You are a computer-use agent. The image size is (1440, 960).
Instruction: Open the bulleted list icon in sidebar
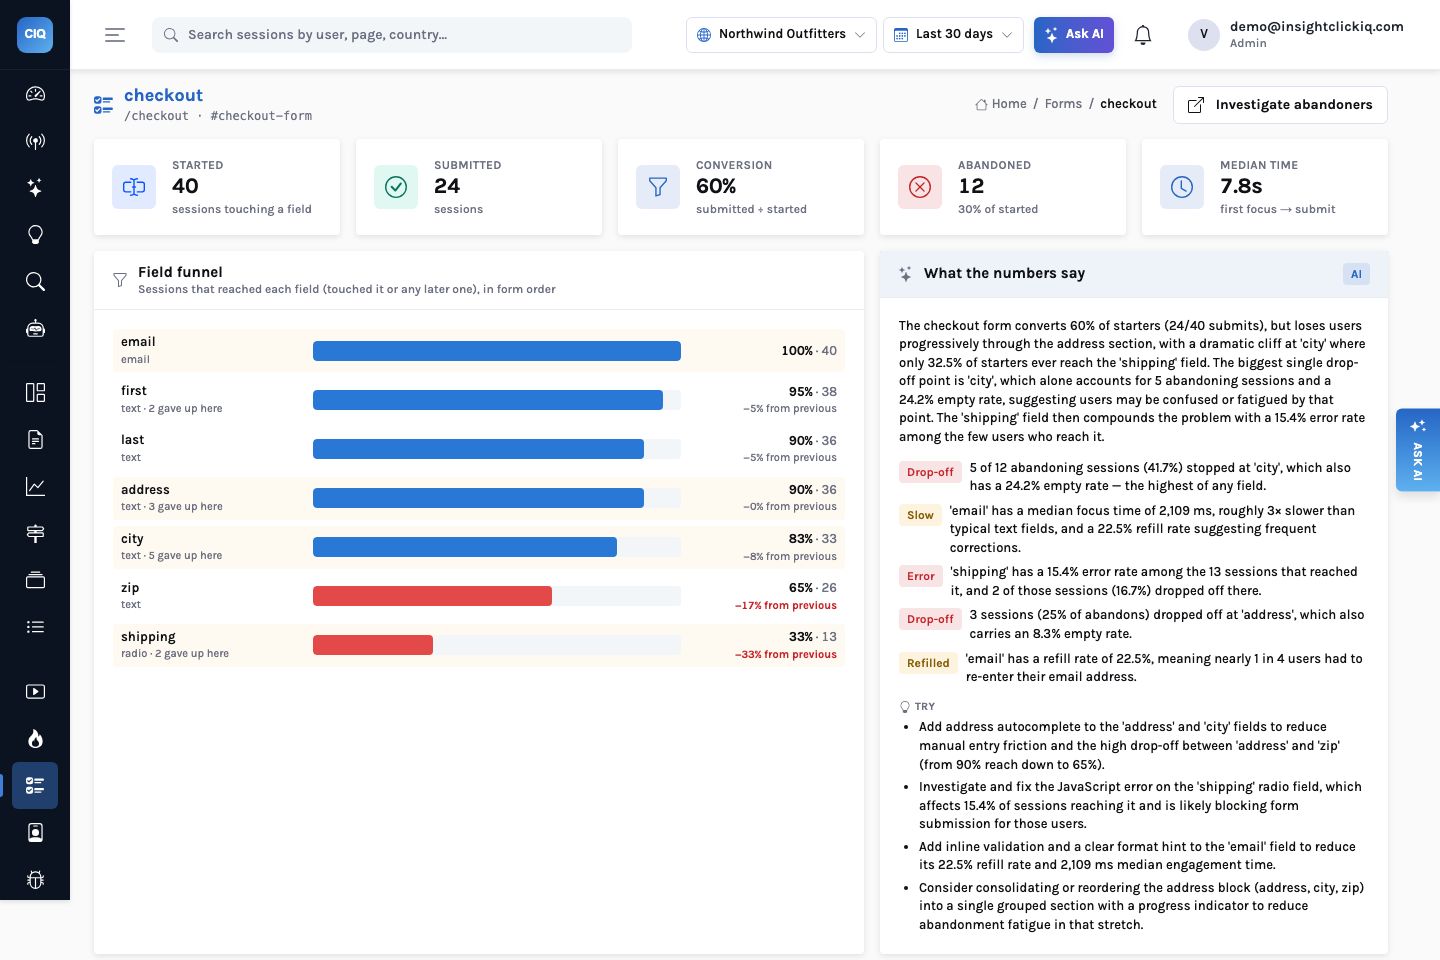35,627
